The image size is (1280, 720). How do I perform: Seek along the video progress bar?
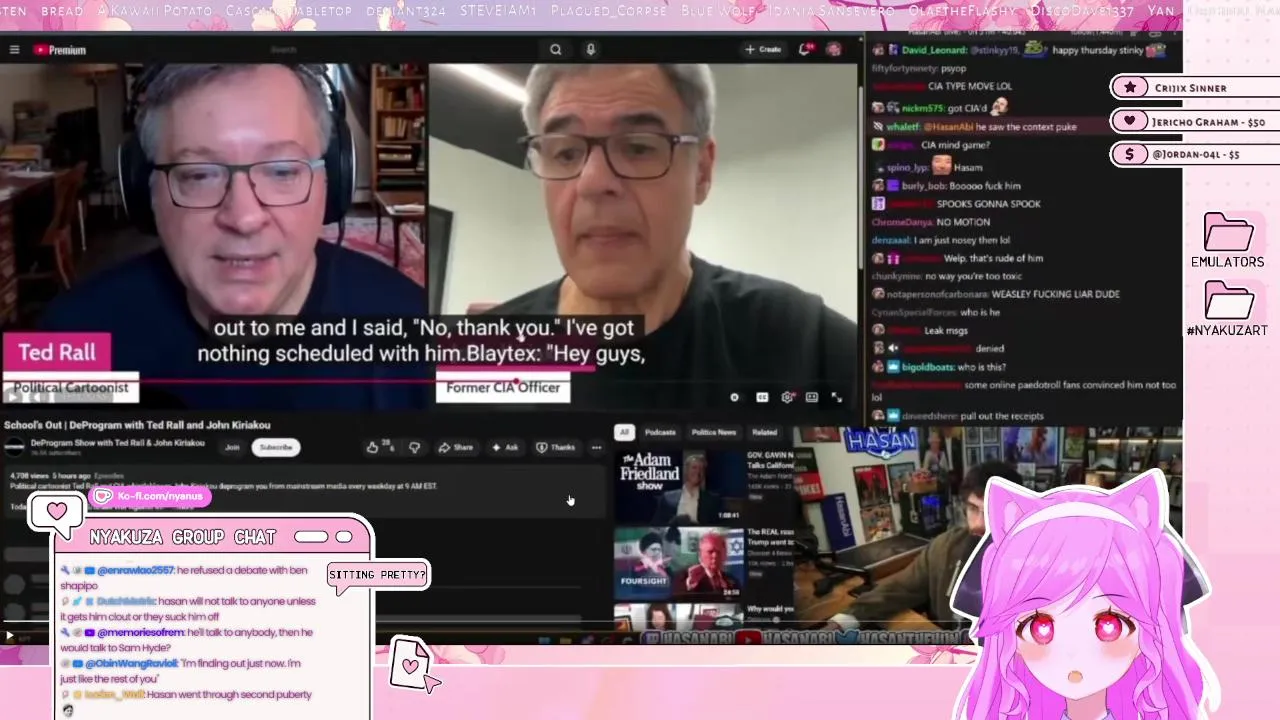430,381
